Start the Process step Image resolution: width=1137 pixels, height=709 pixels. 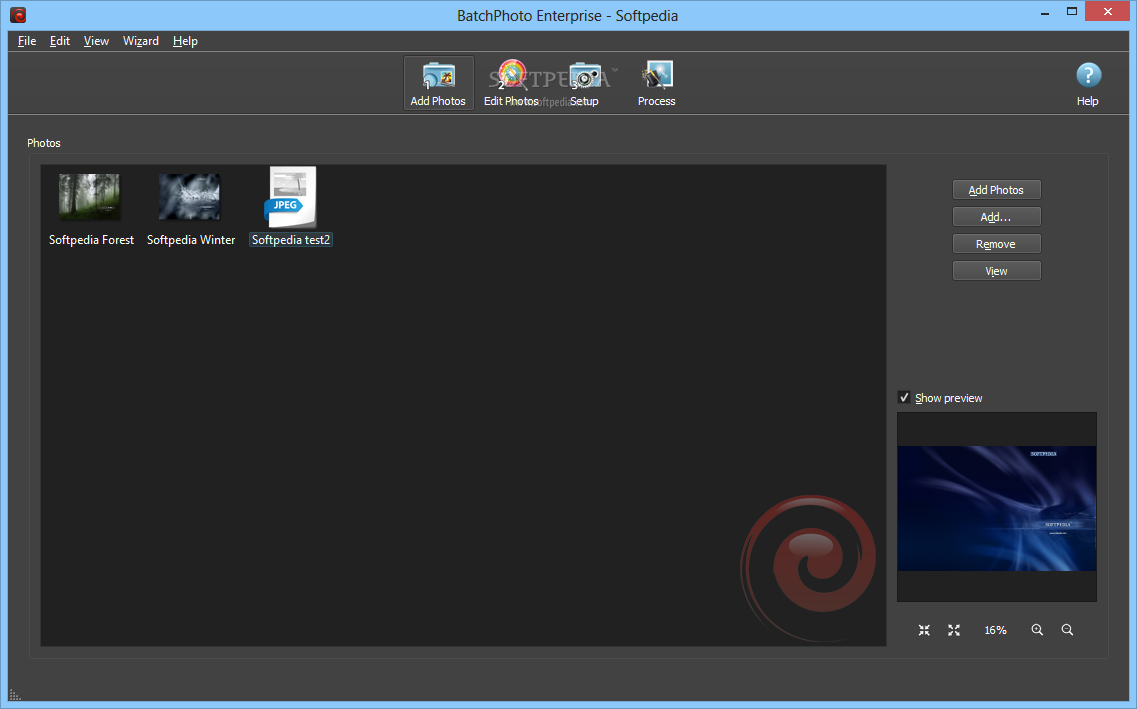tap(656, 83)
